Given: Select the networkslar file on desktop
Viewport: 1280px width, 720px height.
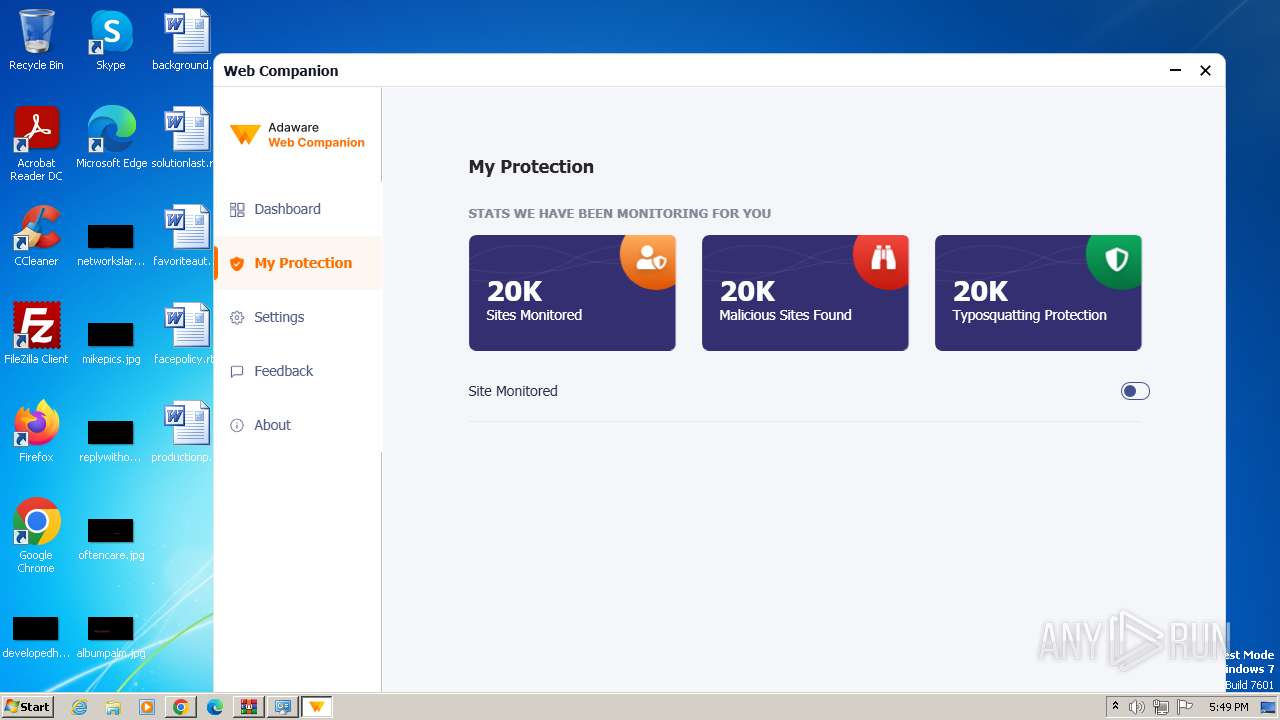Looking at the screenshot, I should coord(111,245).
